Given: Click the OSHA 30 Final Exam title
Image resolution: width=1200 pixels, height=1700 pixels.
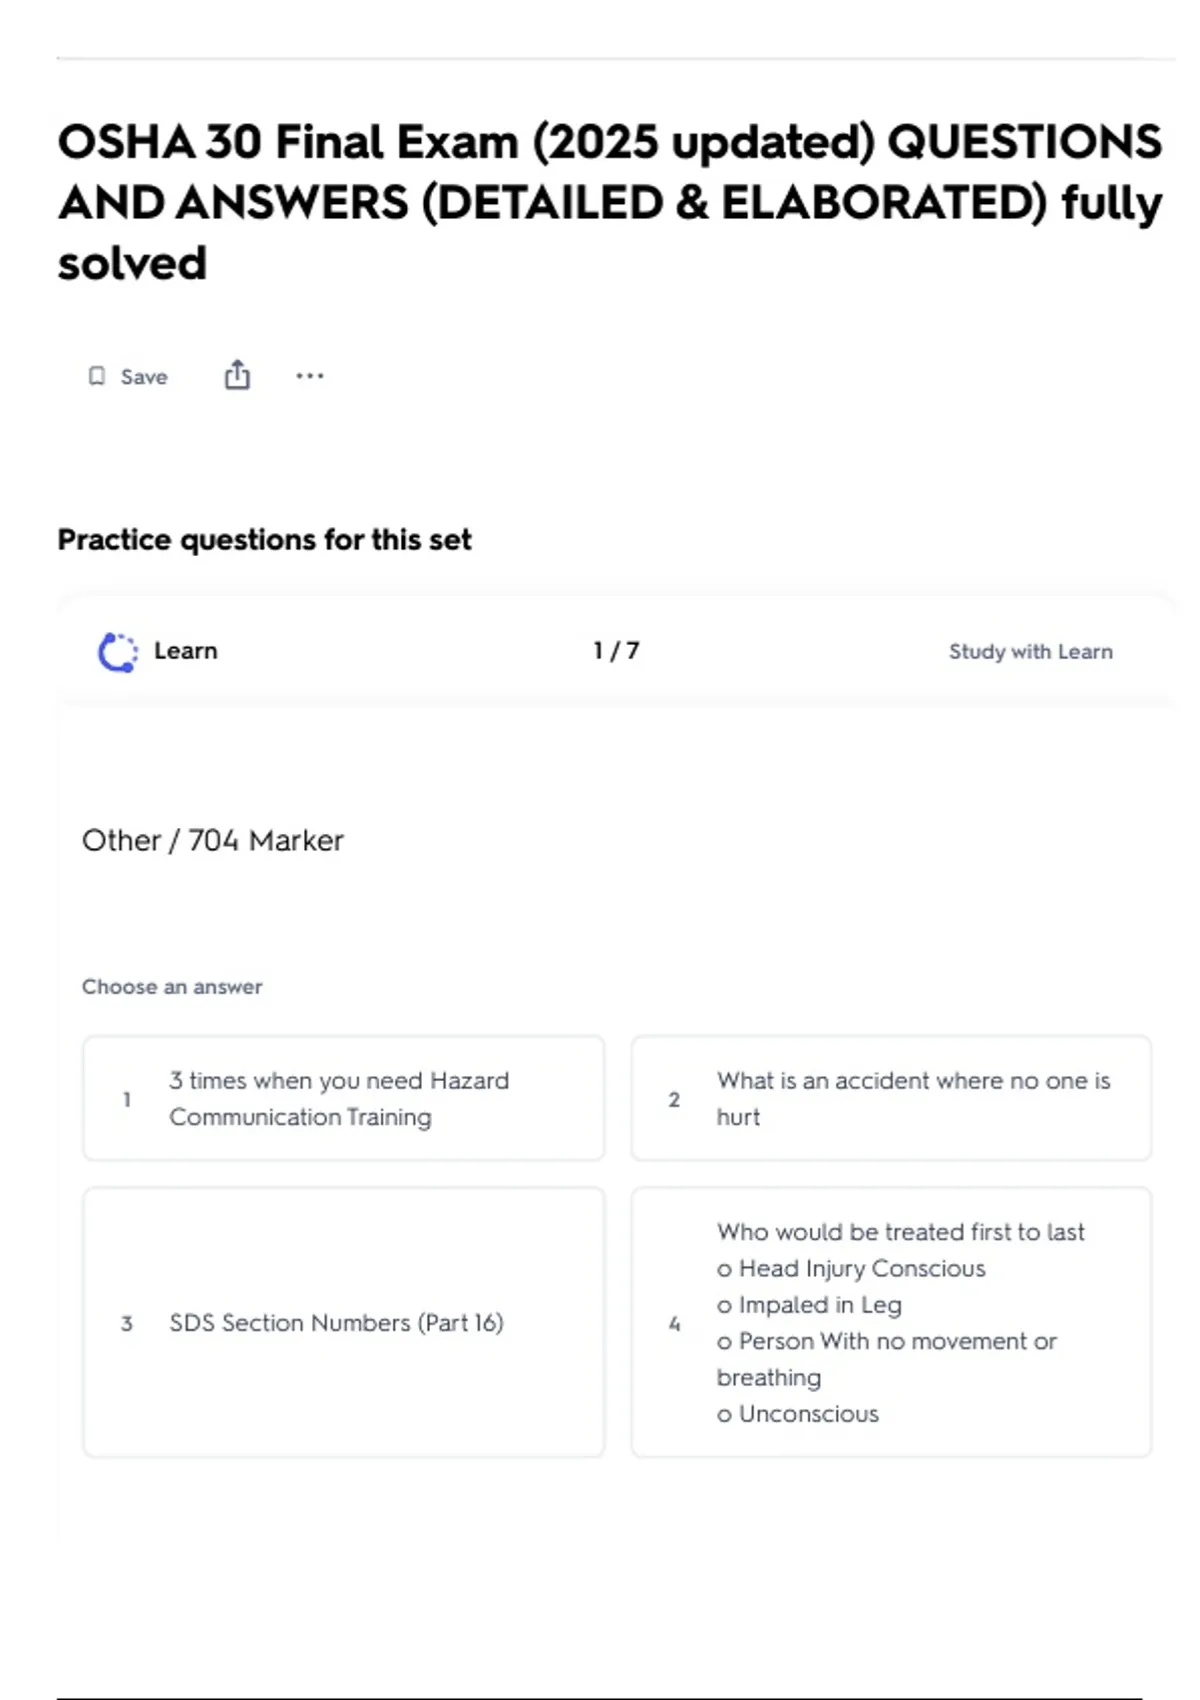Looking at the screenshot, I should [608, 202].
